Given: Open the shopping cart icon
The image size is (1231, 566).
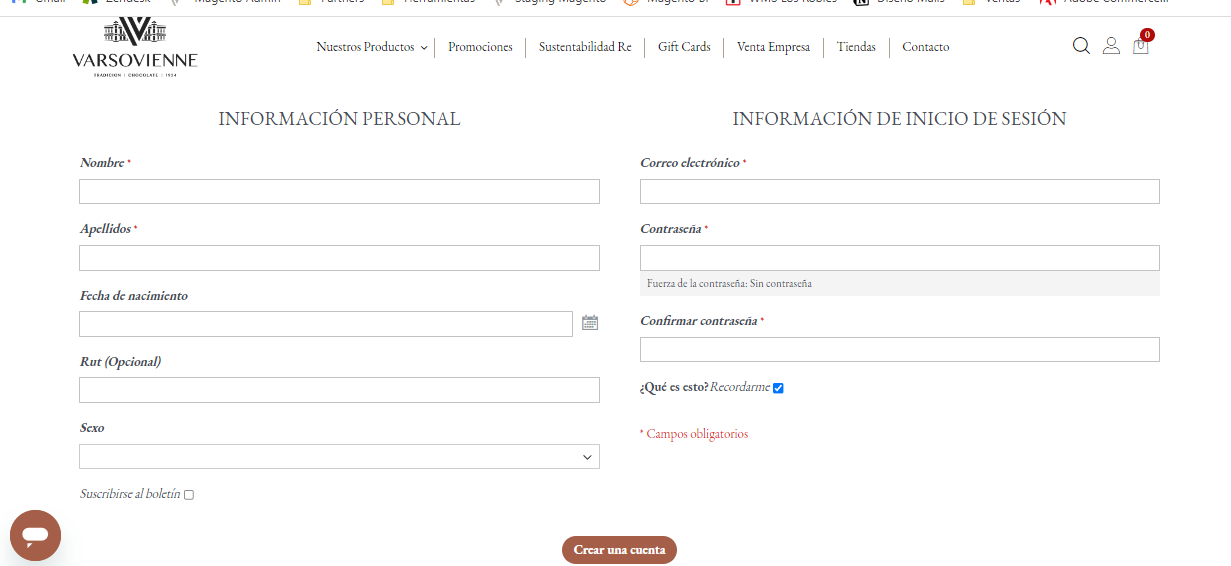Looking at the screenshot, I should pos(1140,46).
